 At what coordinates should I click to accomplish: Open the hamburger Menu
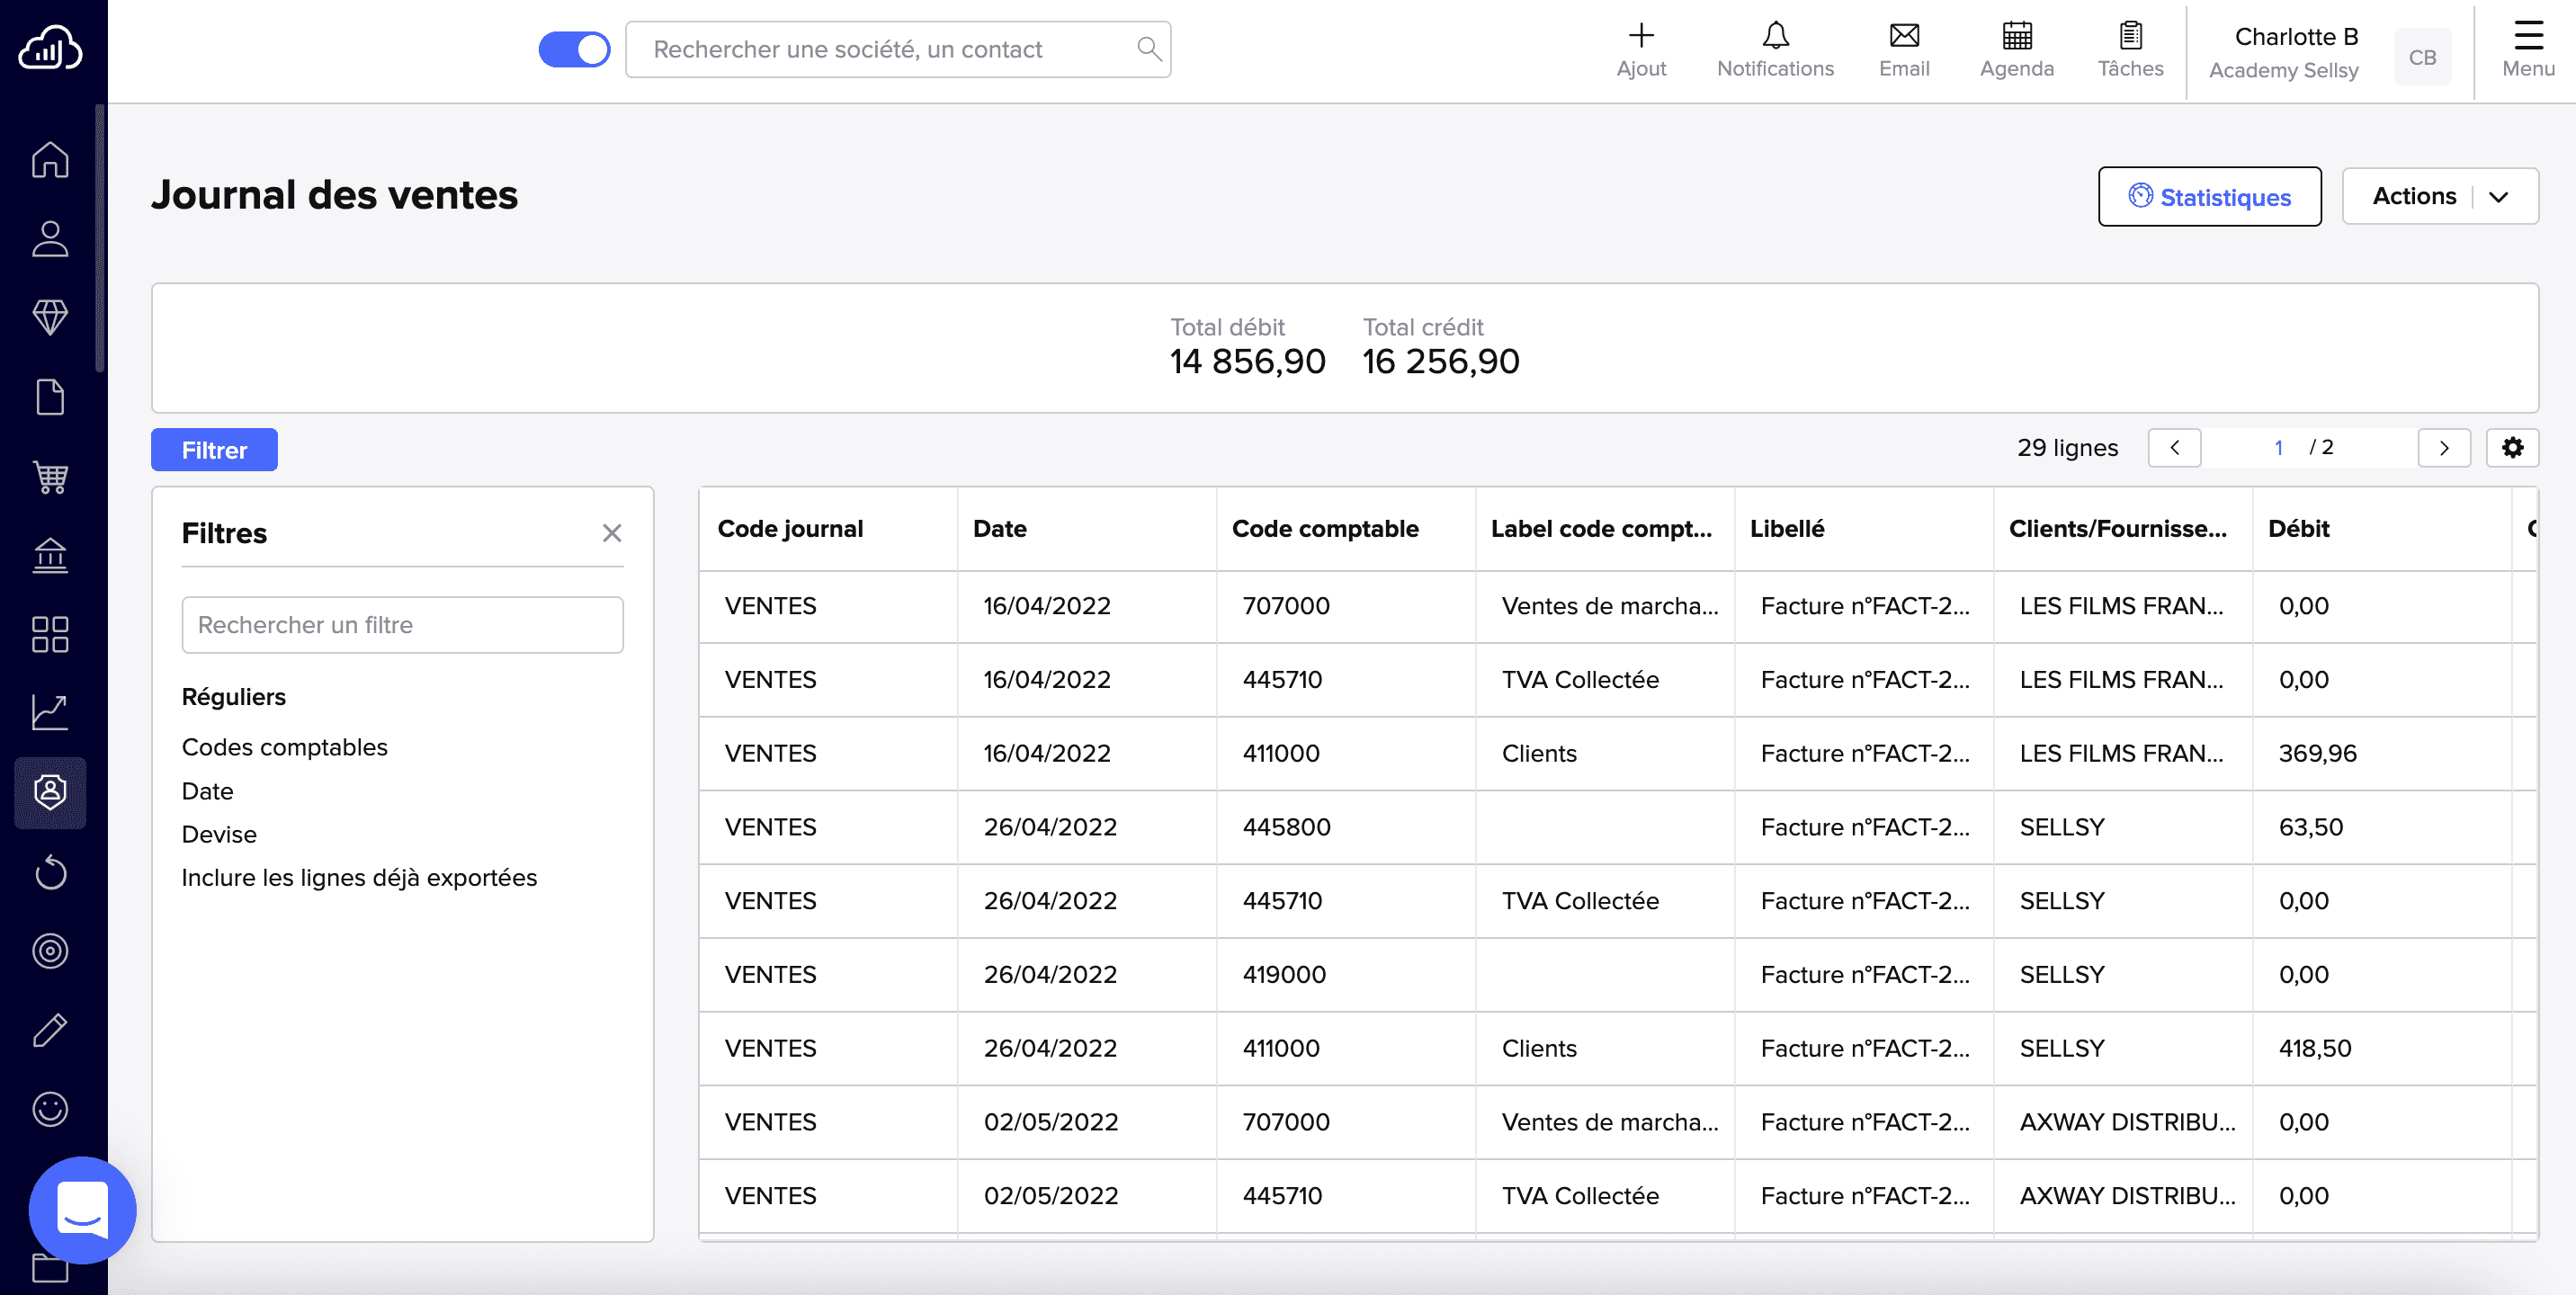2527,48
